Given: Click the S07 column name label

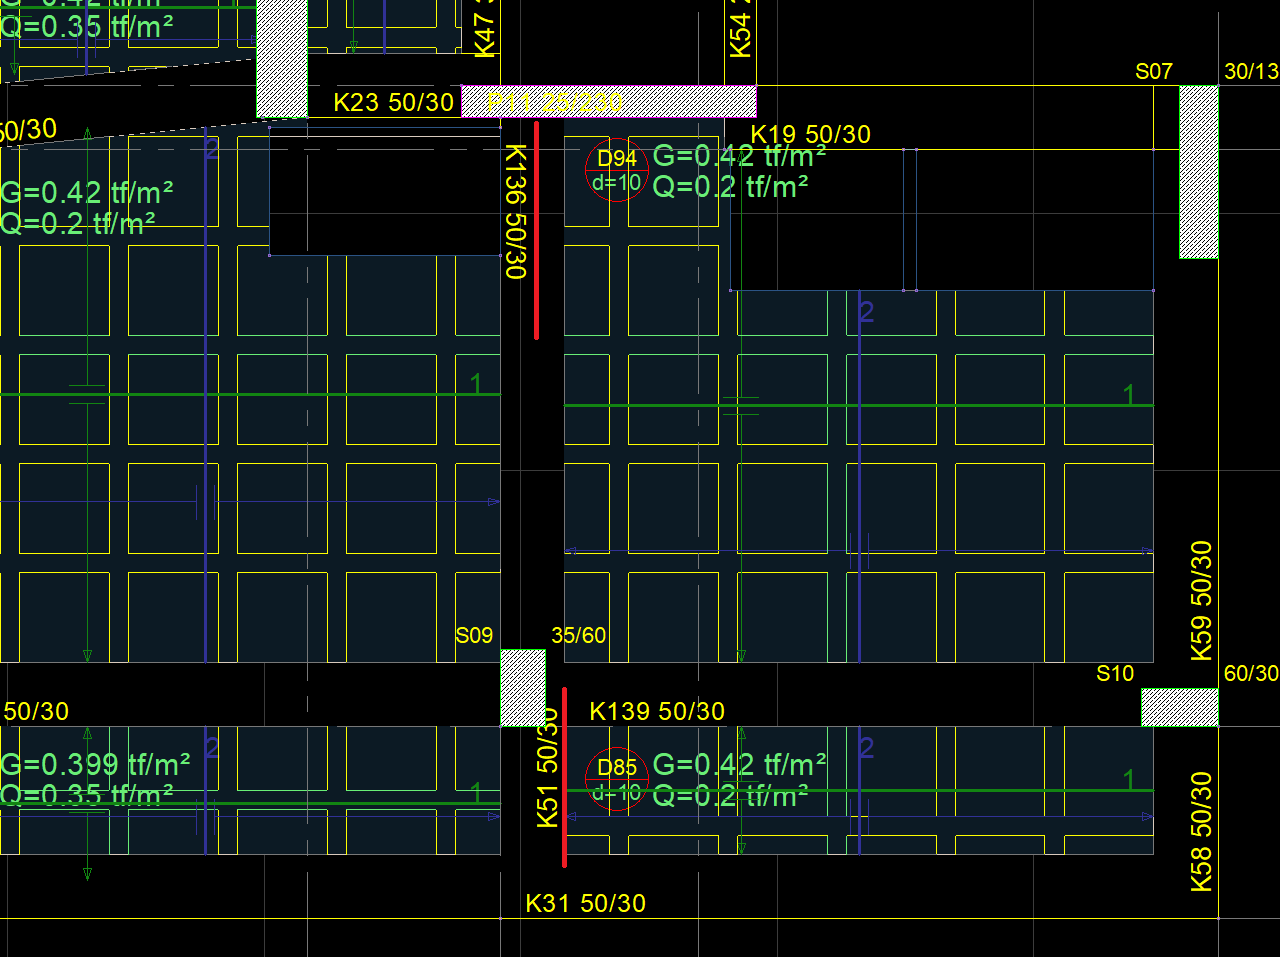Looking at the screenshot, I should point(1153,71).
